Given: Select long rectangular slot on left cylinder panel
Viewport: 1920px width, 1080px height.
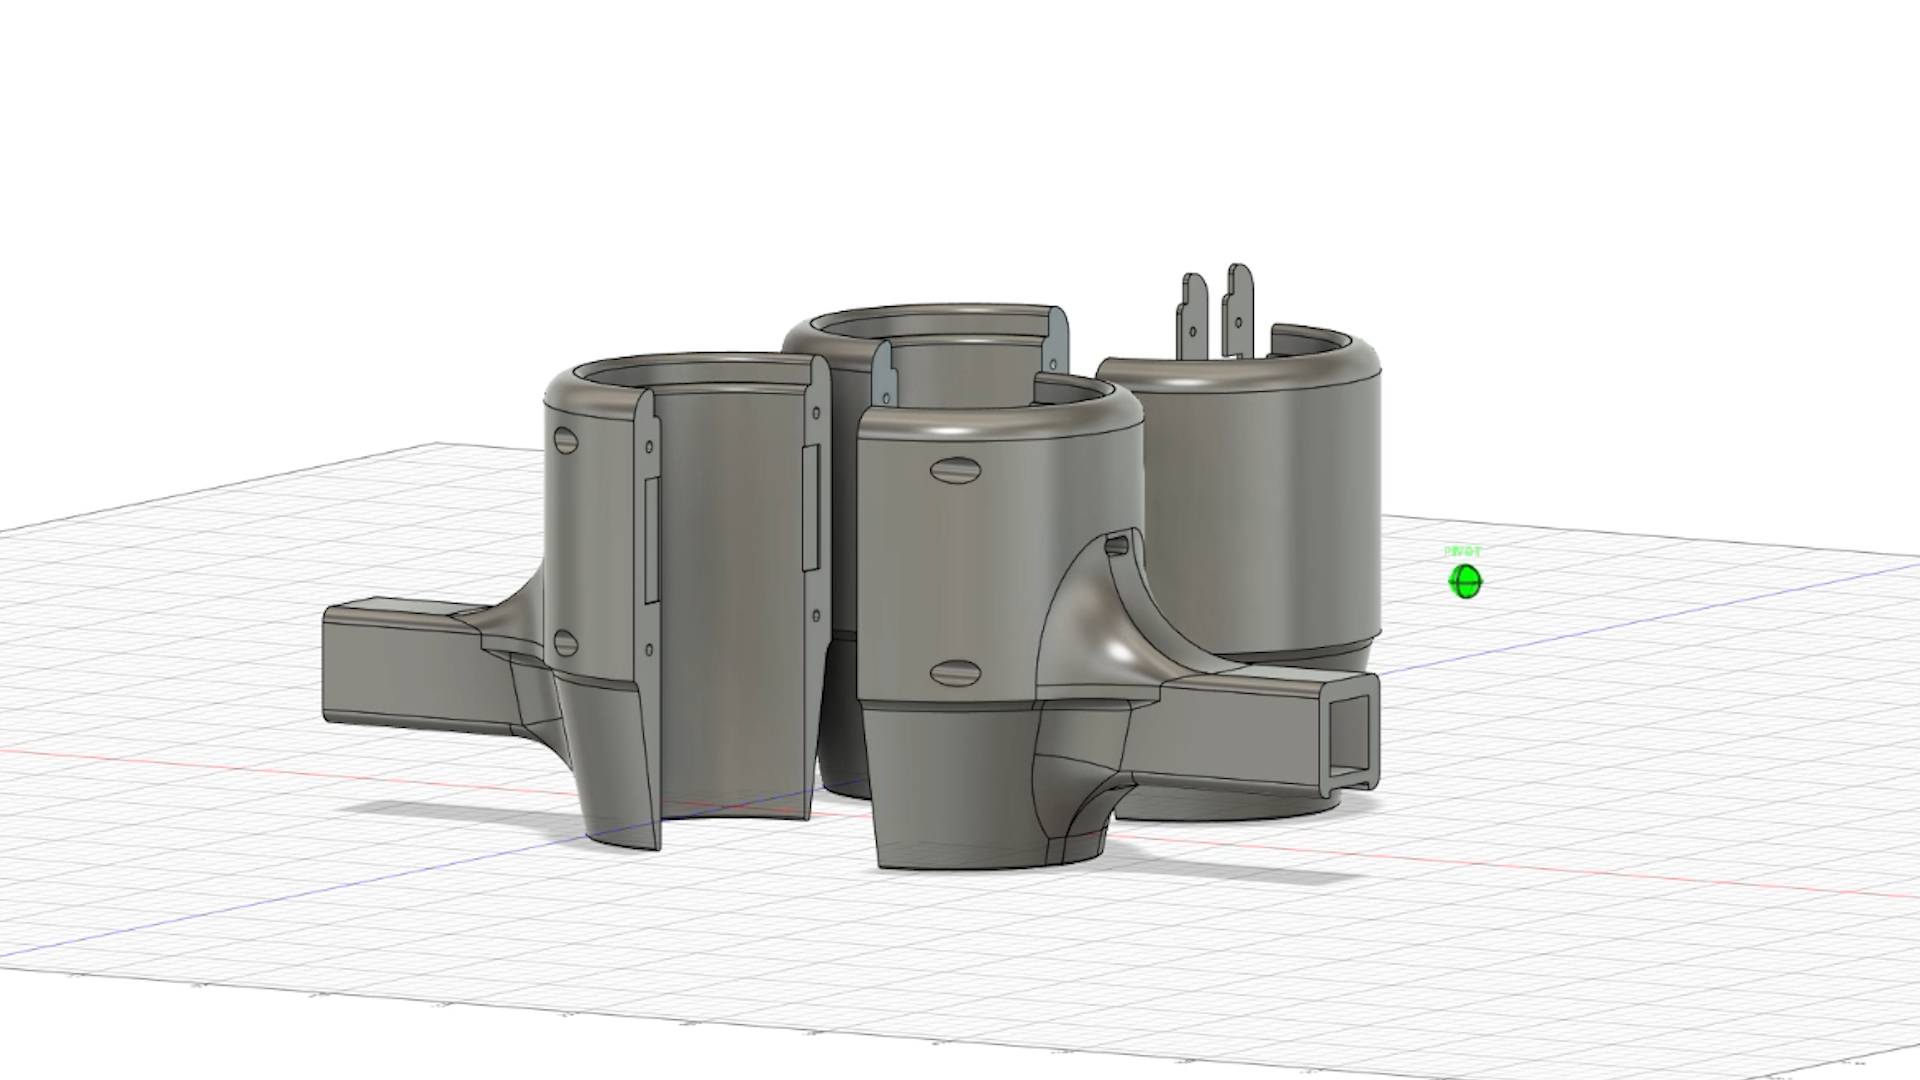Looking at the screenshot, I should tap(651, 540).
